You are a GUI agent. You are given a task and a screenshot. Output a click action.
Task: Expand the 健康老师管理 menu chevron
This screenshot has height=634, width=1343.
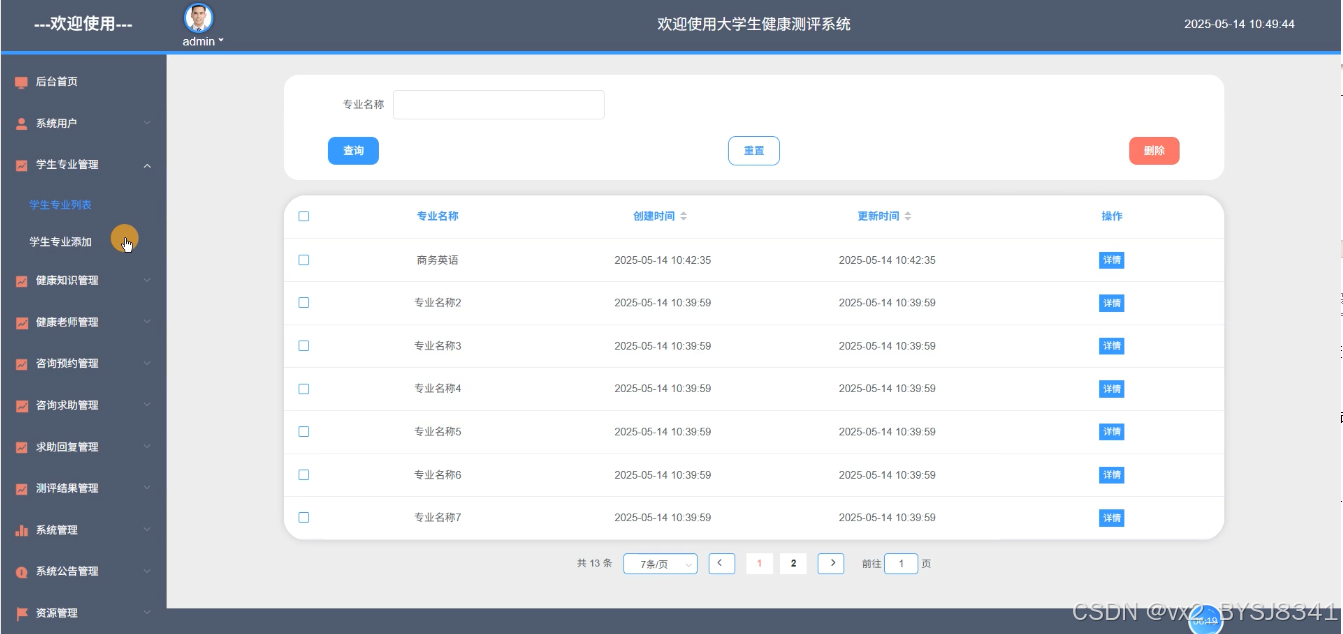point(147,323)
